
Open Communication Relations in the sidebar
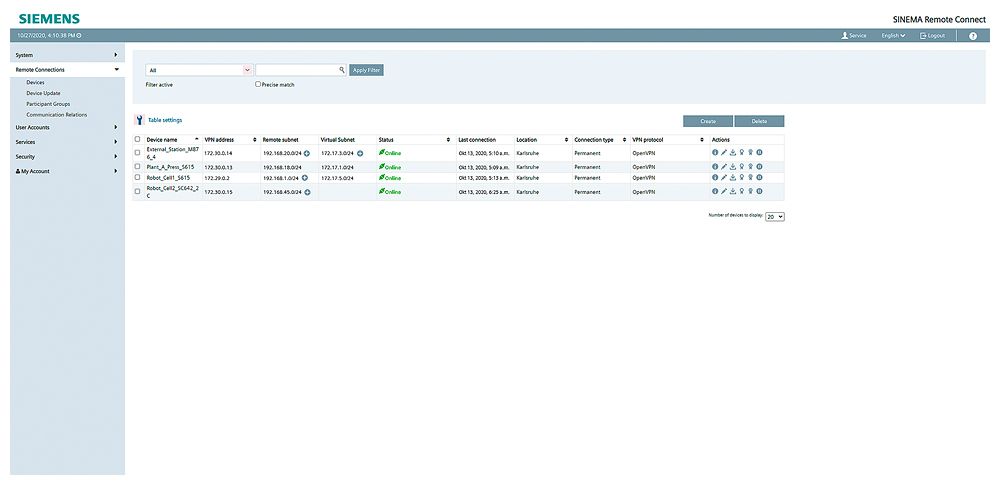[x=57, y=115]
